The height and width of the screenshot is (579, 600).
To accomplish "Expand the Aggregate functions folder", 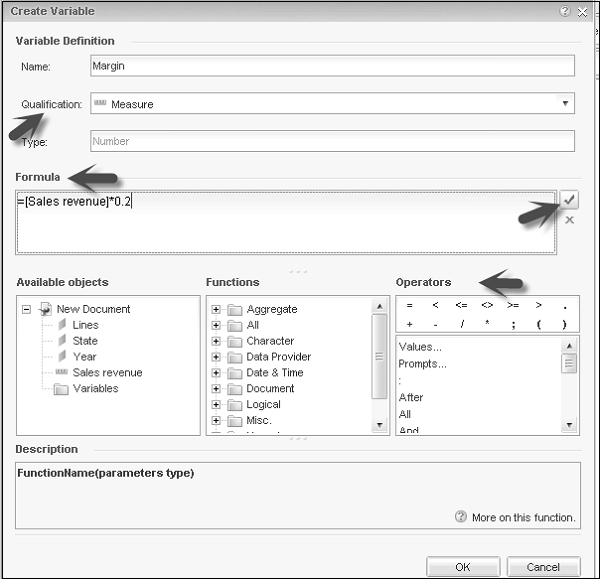I will pos(216,309).
